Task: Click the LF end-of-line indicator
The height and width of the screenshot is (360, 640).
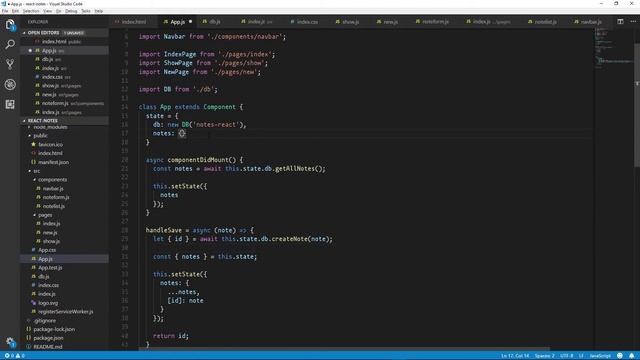Action: click(581, 356)
